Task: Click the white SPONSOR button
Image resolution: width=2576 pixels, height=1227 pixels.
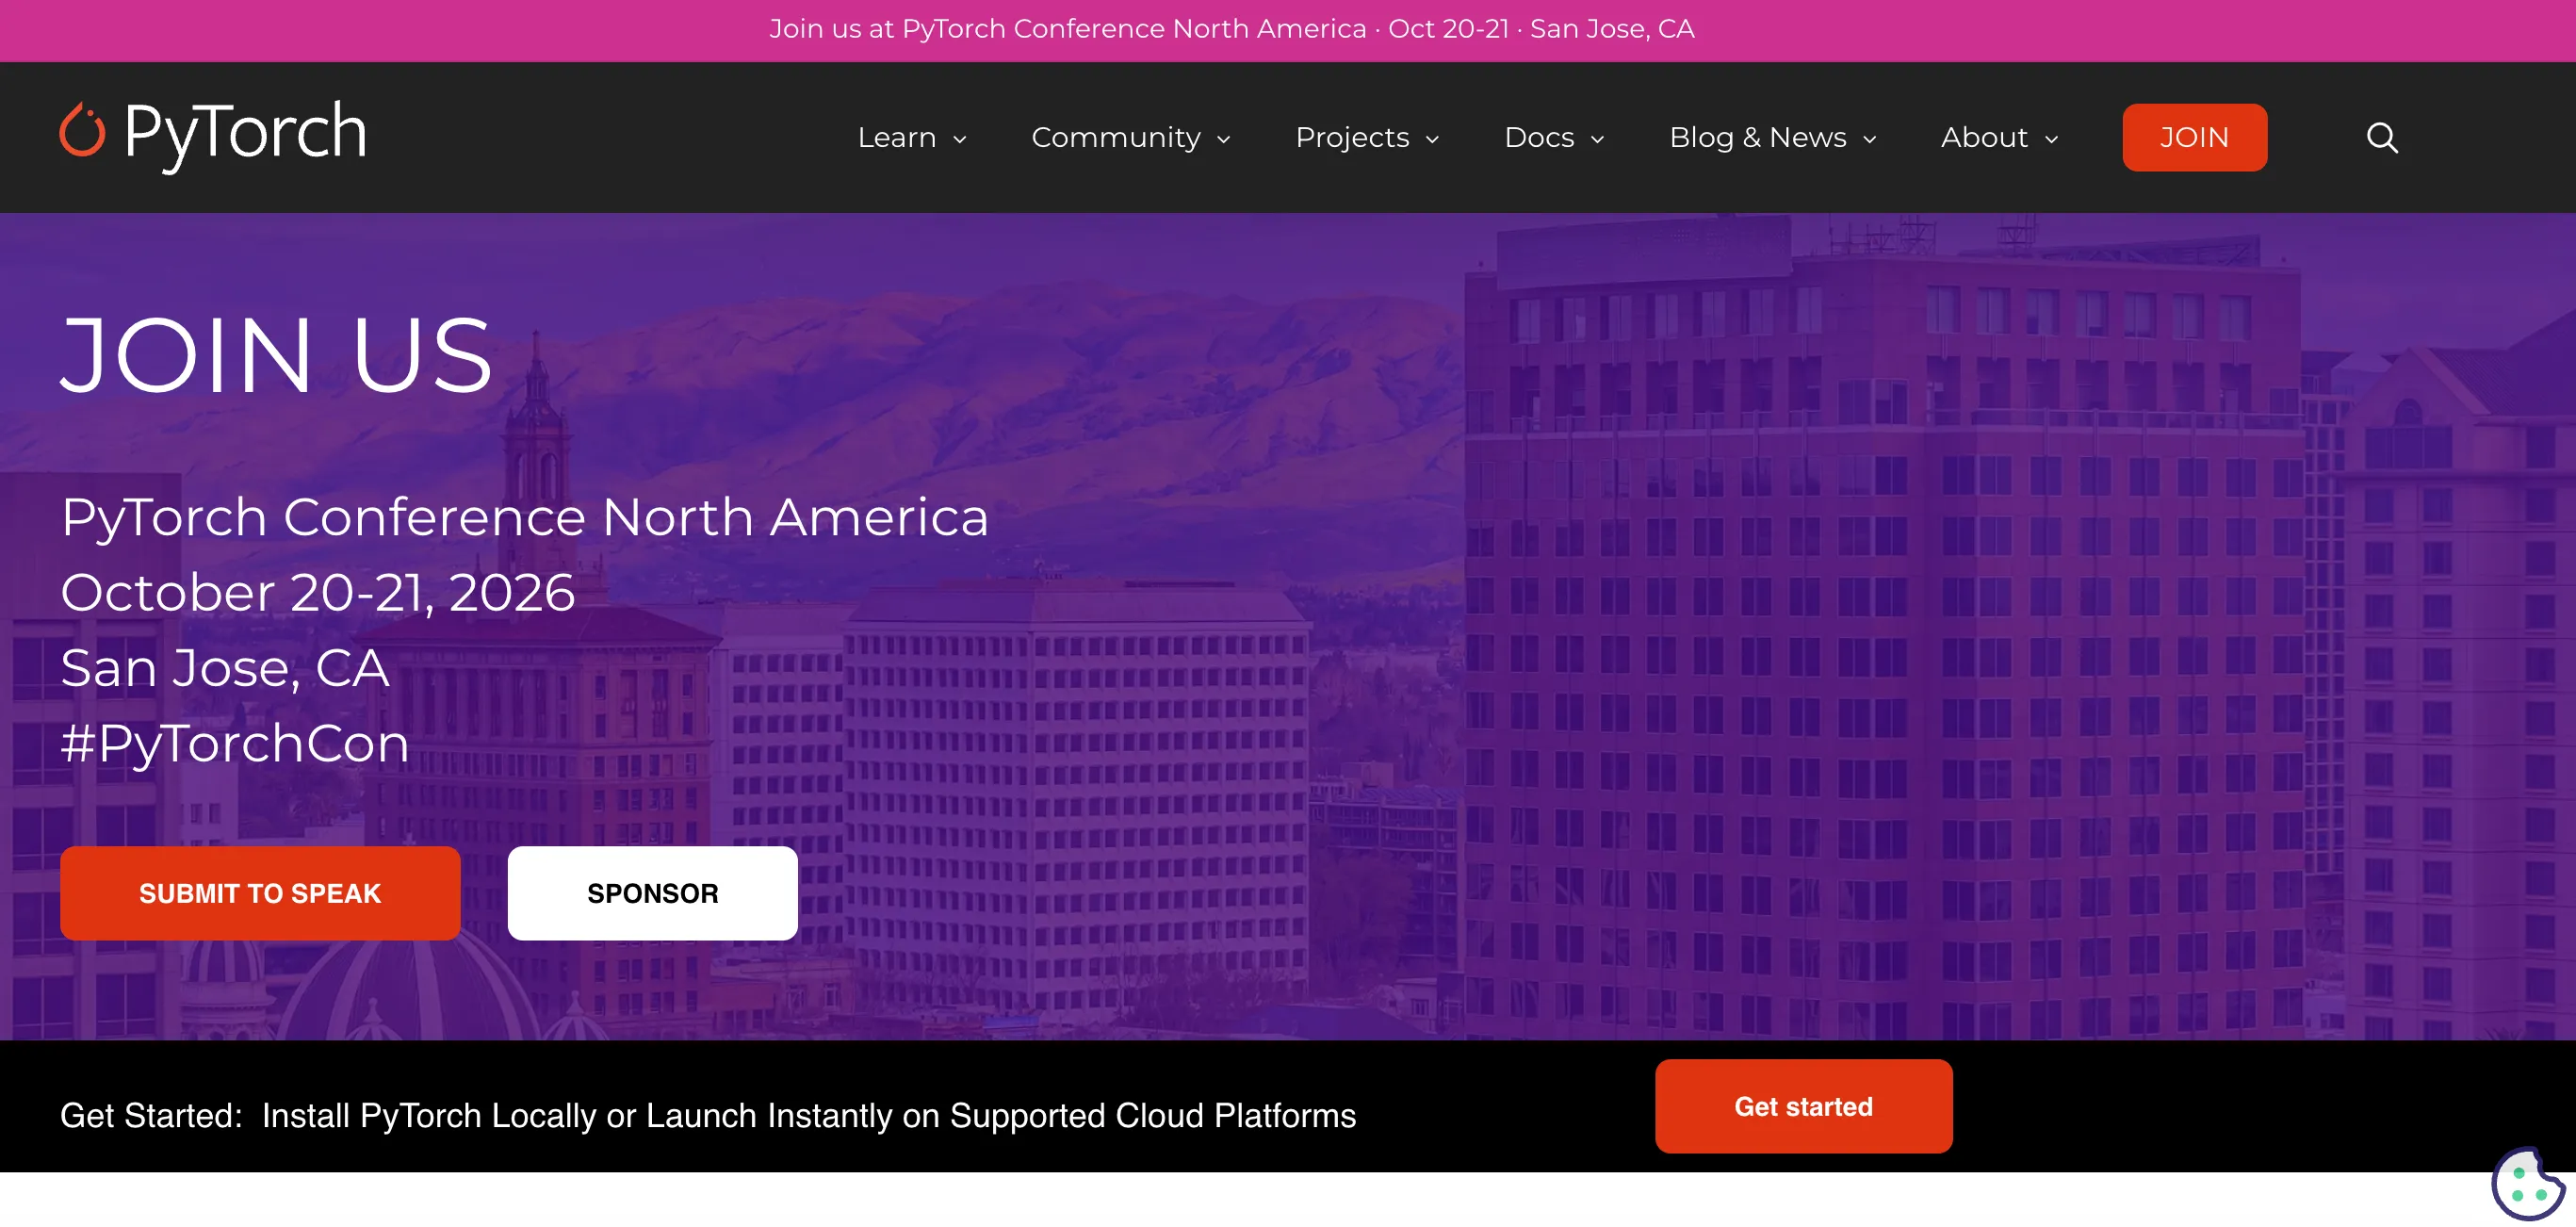Action: (652, 893)
